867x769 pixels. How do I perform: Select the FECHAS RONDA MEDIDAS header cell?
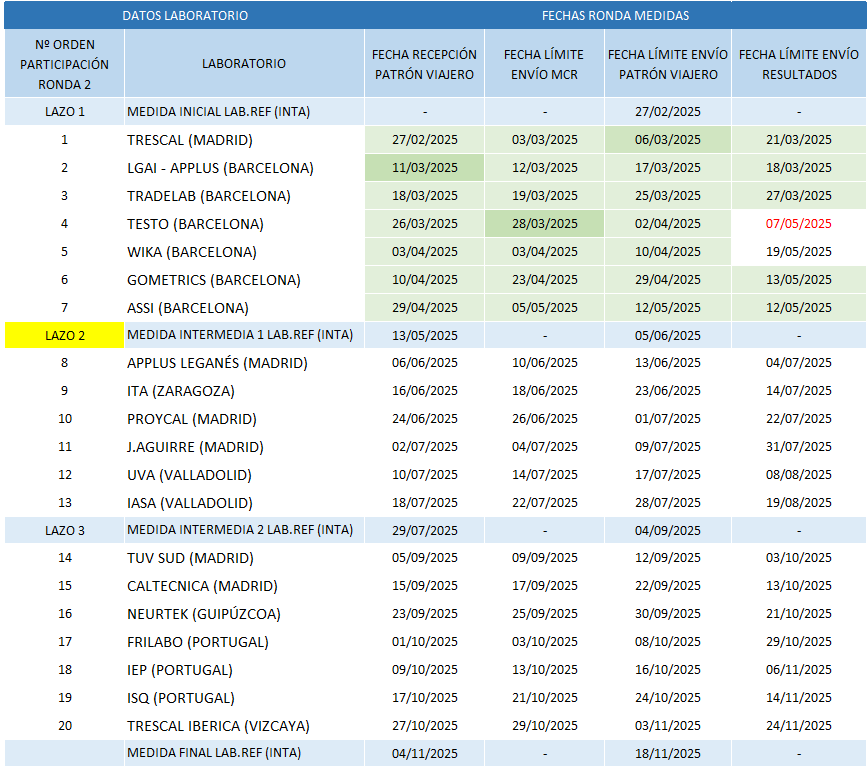click(615, 15)
